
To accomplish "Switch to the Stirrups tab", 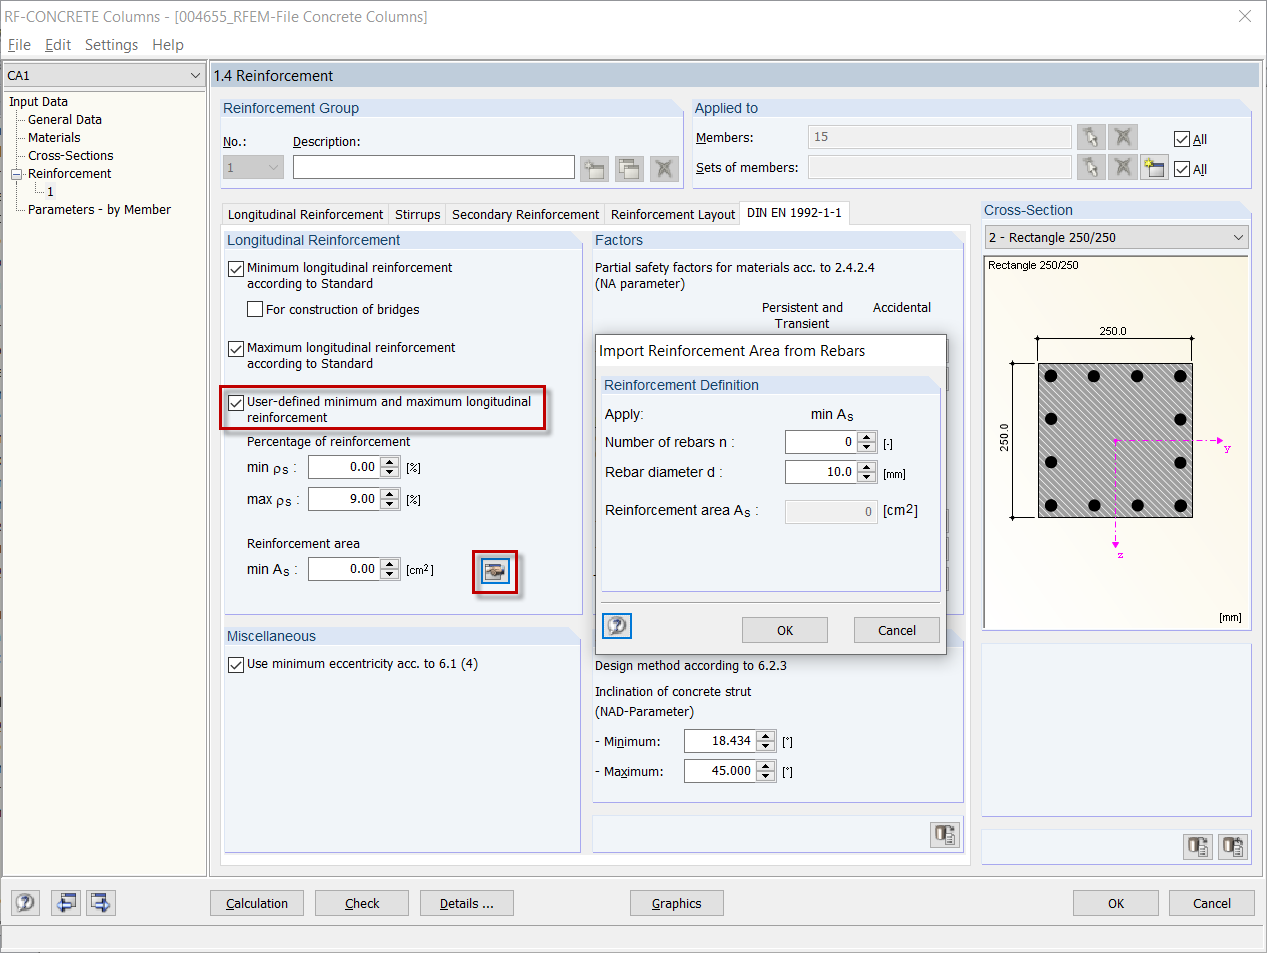I will (x=417, y=213).
